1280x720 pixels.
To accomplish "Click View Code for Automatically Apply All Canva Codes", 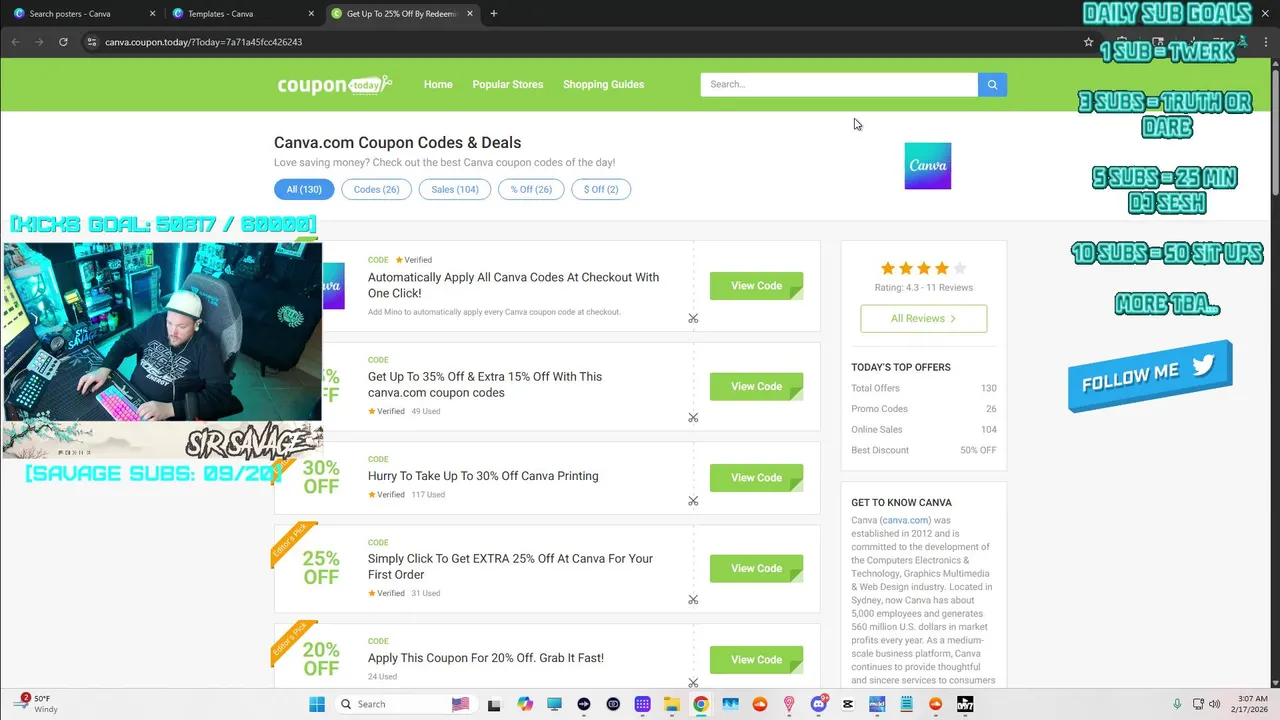I will 756,286.
